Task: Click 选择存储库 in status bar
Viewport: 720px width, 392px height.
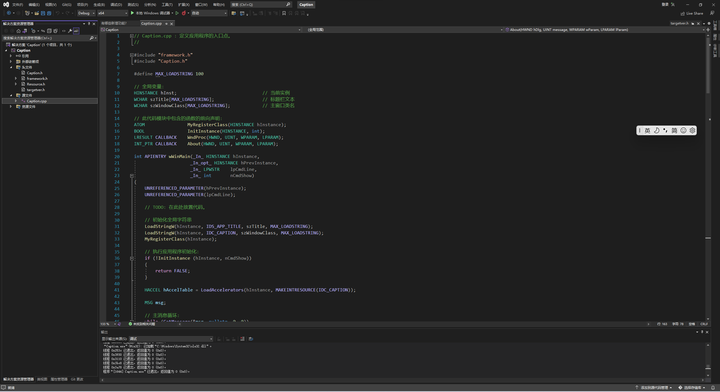Action: [x=692, y=387]
